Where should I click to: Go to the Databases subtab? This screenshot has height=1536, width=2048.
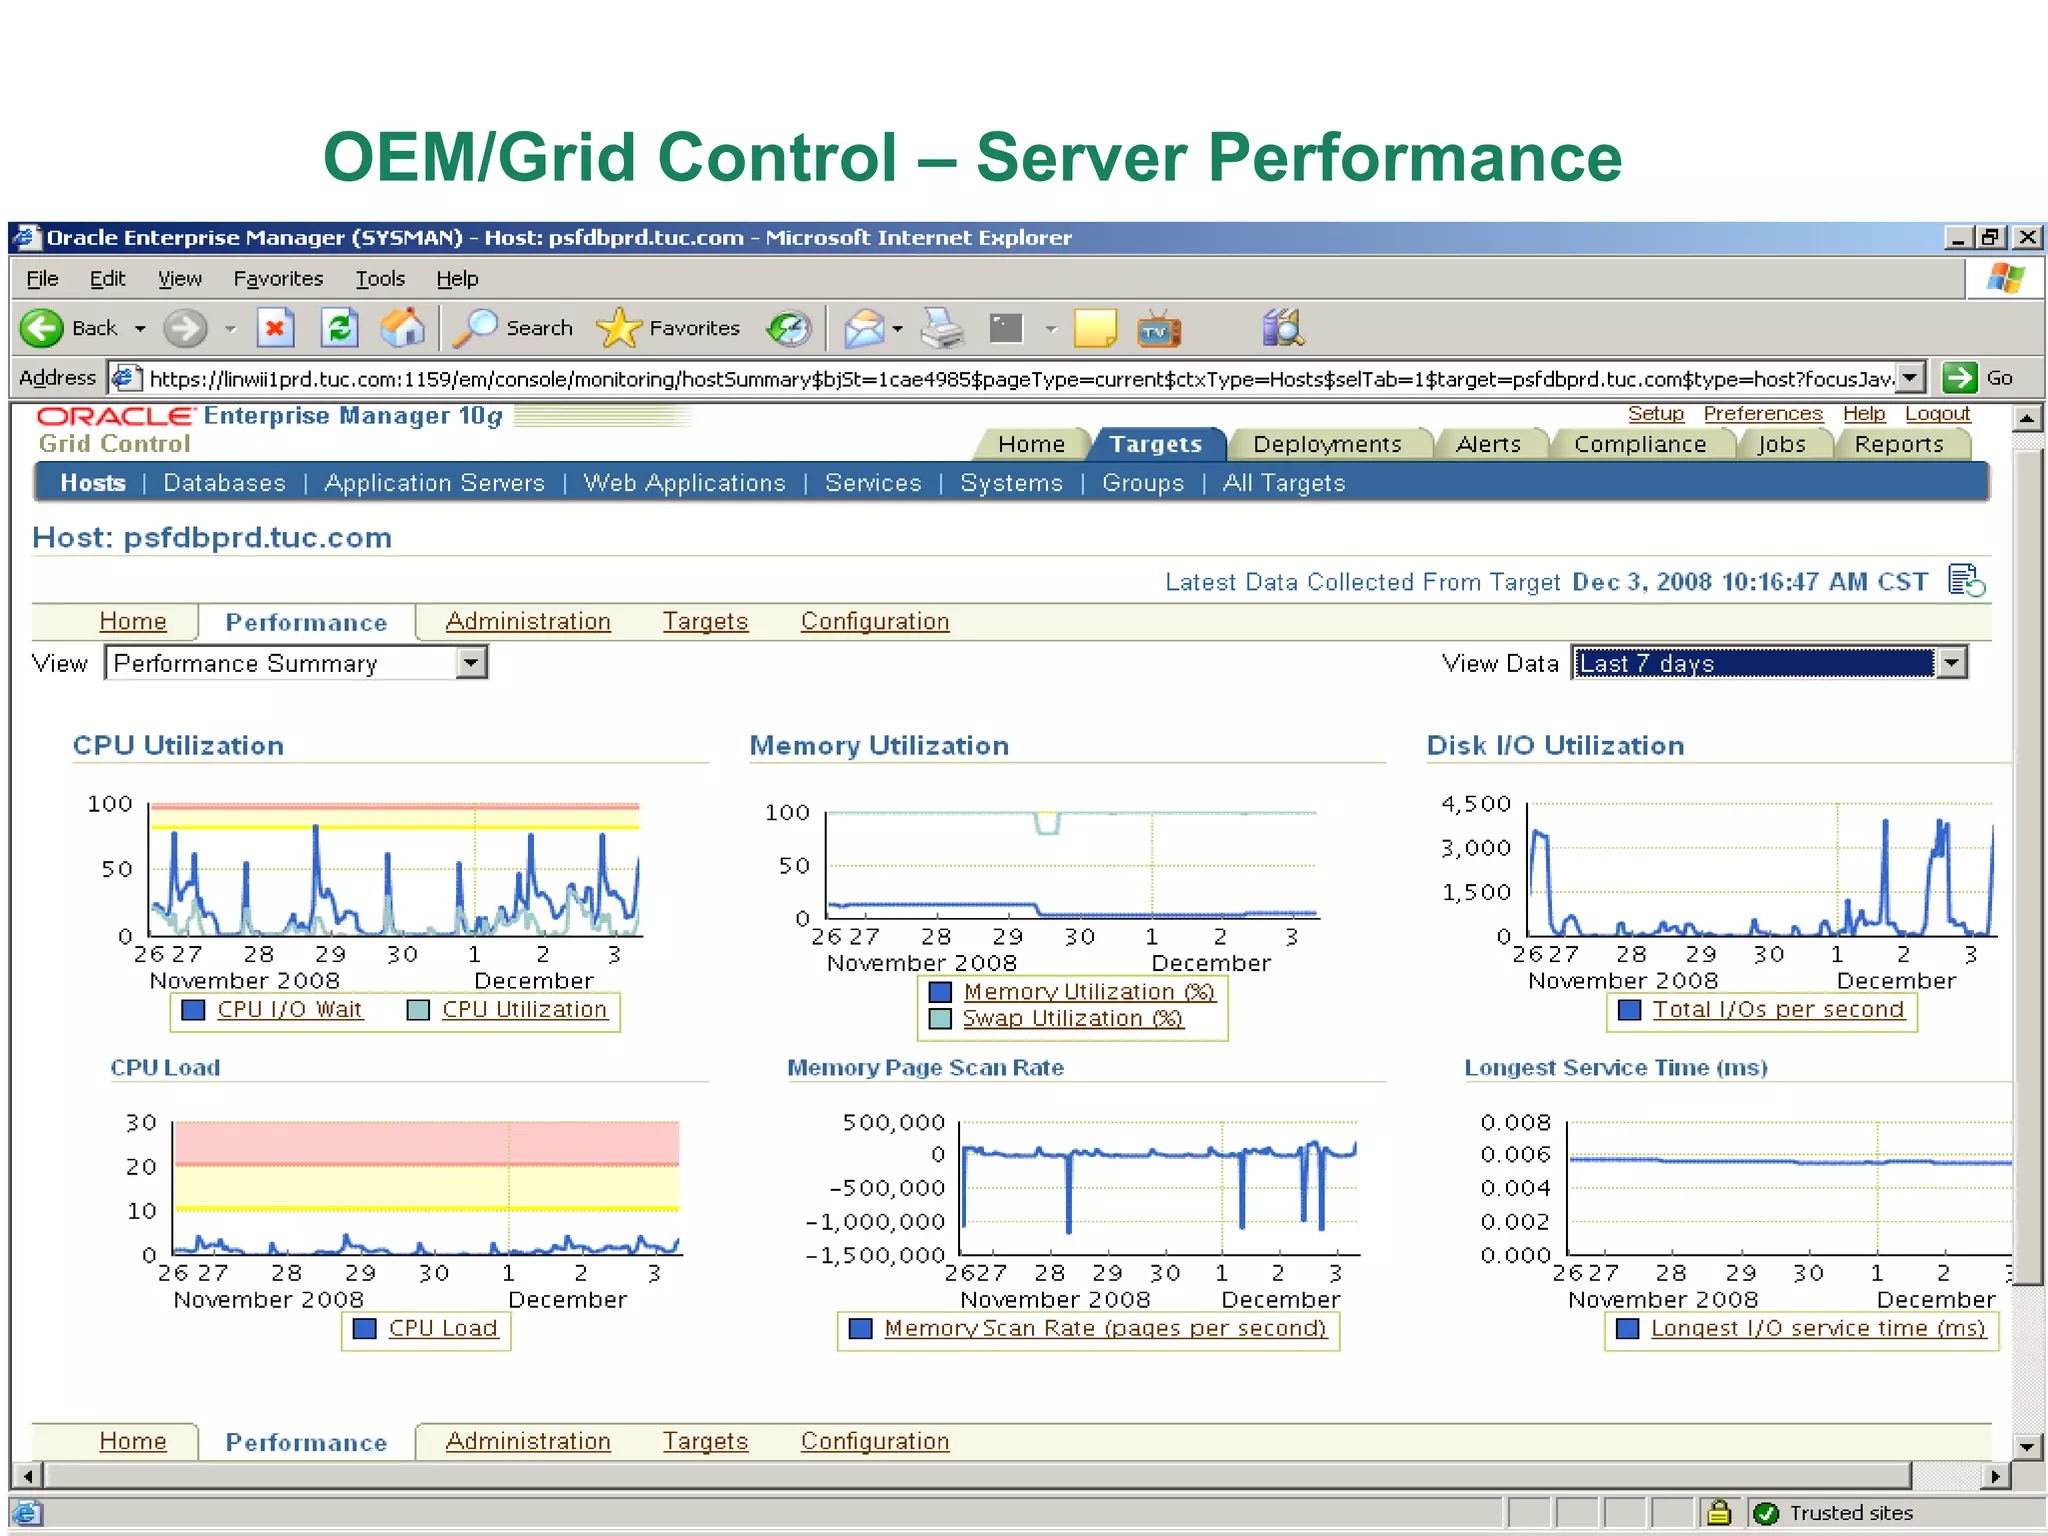pyautogui.click(x=224, y=483)
